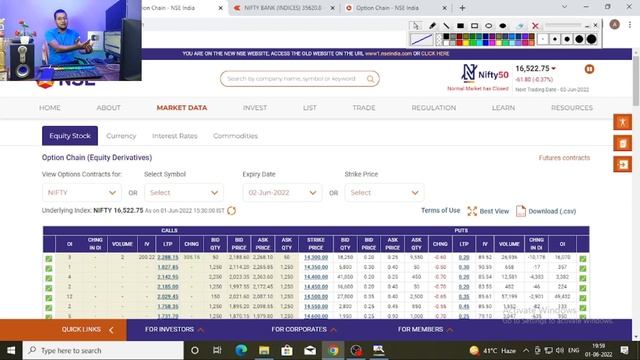Screen dimensions: 640x360
Task: Pick the middle brush size dot
Action: 567,39
